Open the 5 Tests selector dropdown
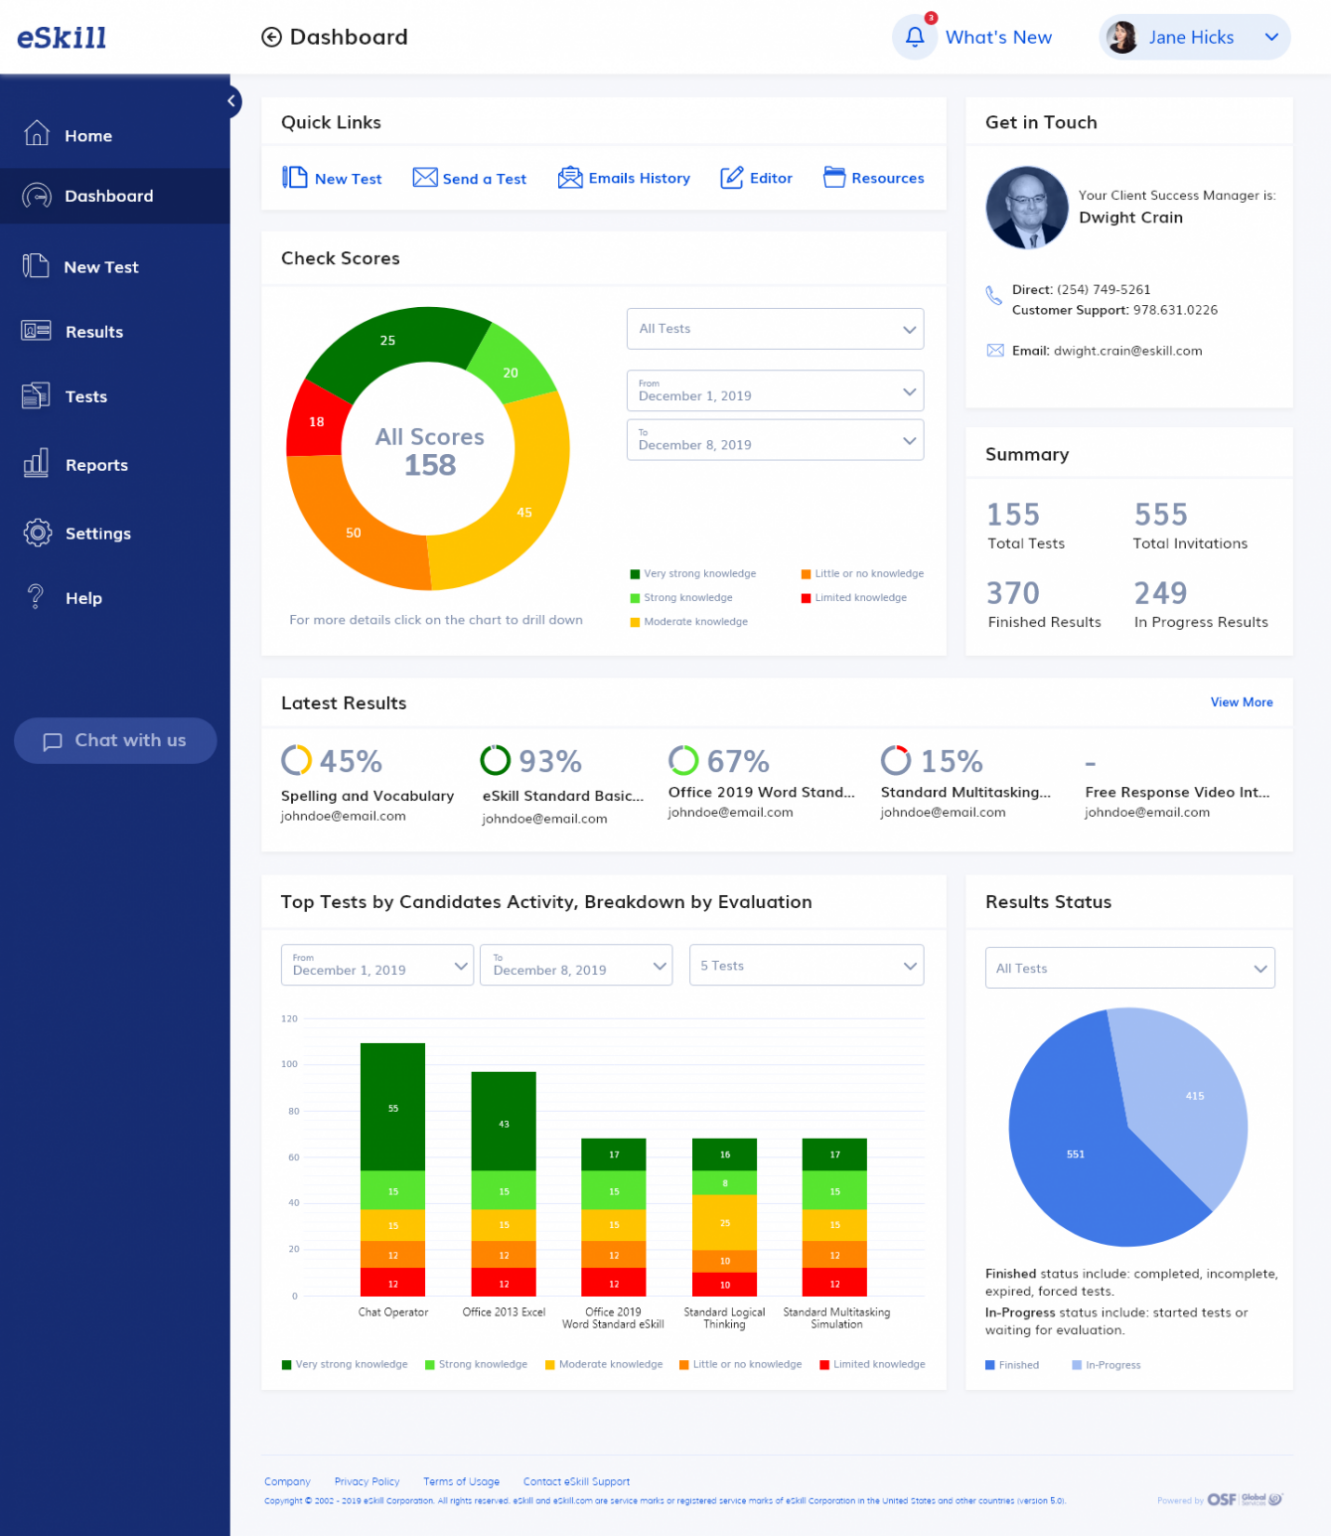This screenshot has height=1536, width=1331. click(806, 965)
